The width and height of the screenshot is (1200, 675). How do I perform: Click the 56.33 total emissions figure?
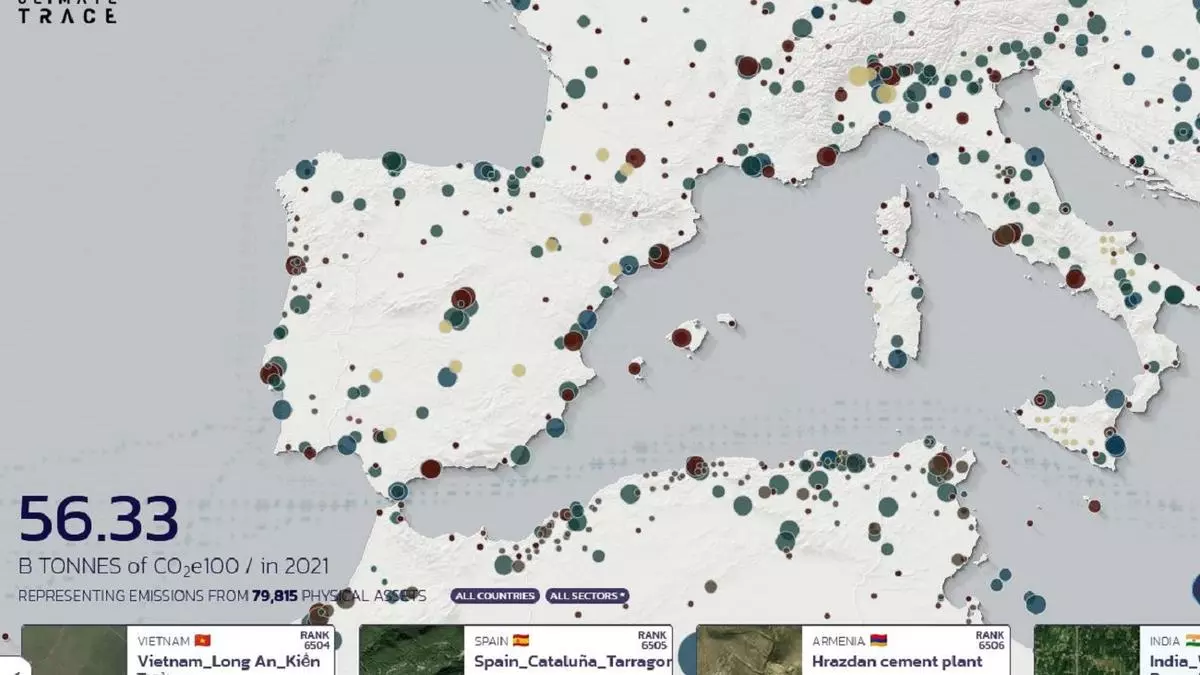[99, 520]
